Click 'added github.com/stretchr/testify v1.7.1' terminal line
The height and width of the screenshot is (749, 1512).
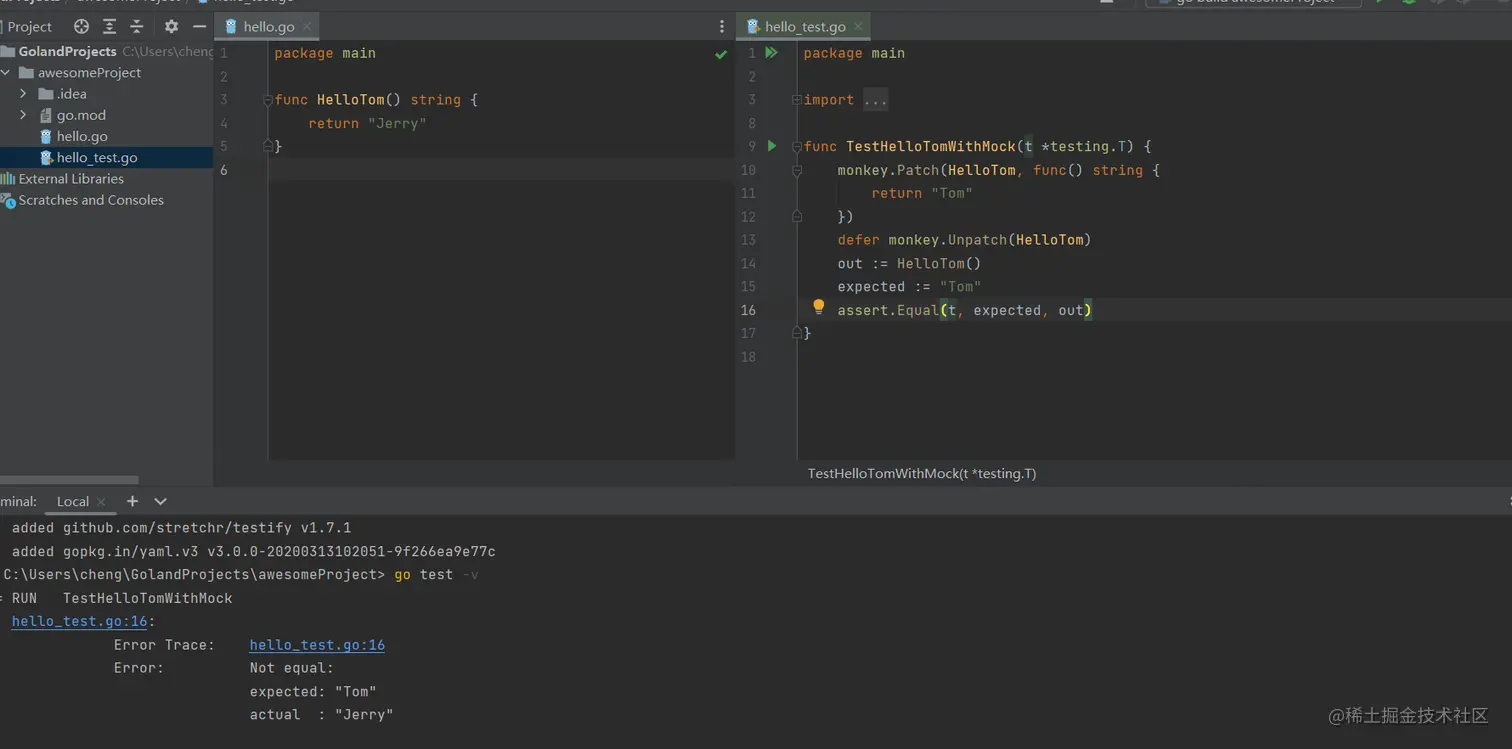point(181,528)
